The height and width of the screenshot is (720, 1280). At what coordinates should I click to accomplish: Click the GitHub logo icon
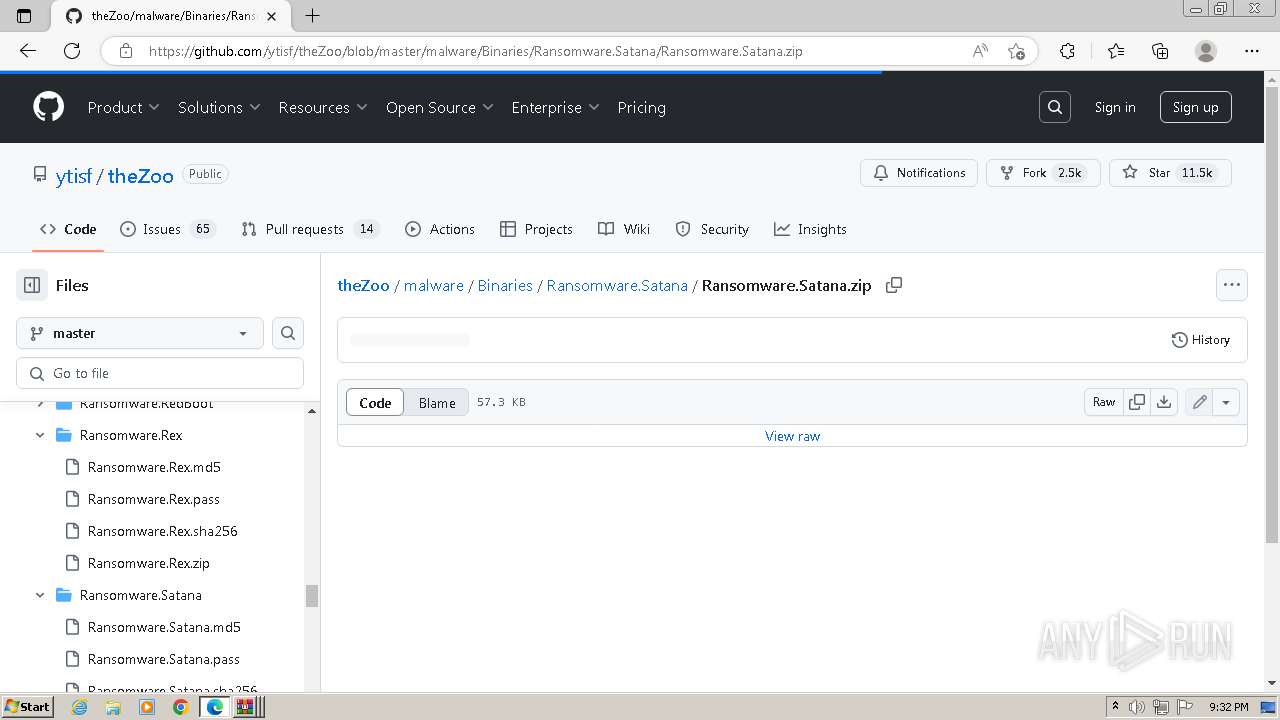[48, 107]
